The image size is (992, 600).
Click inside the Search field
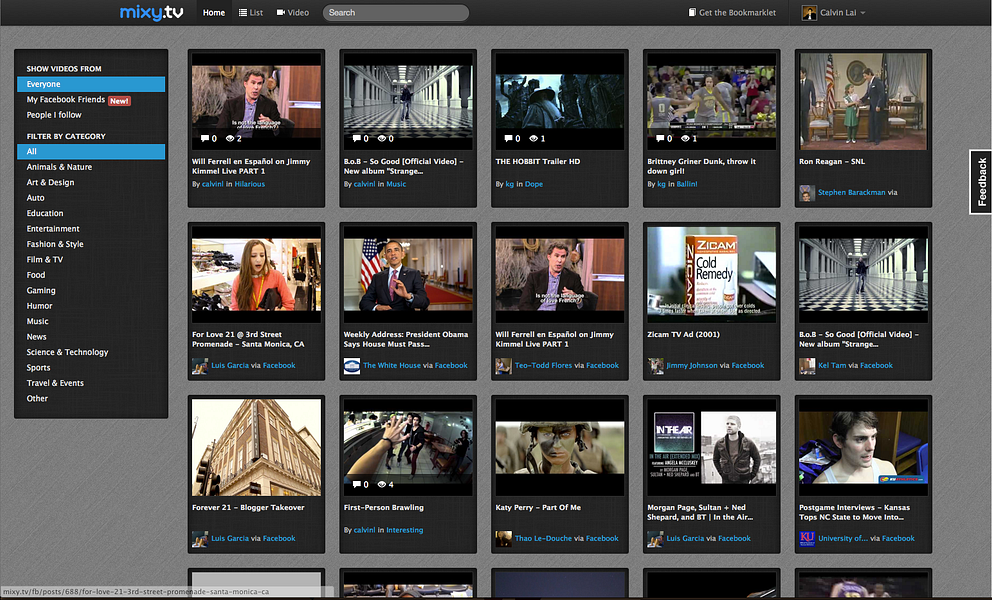pyautogui.click(x=395, y=13)
